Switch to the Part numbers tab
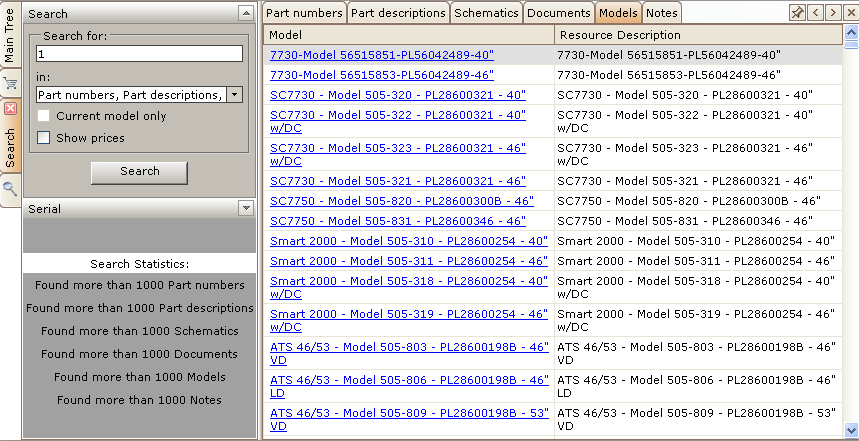Viewport: 859px width, 441px height. [304, 13]
